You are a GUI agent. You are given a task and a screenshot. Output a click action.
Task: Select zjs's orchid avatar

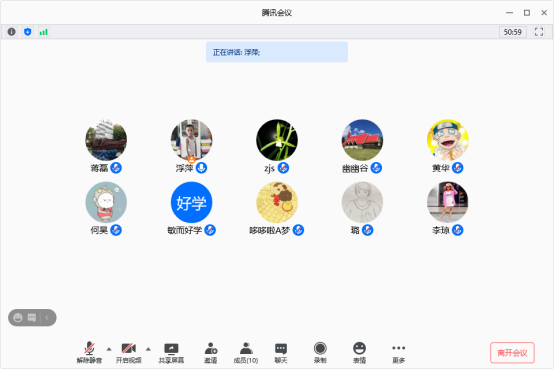pos(277,140)
